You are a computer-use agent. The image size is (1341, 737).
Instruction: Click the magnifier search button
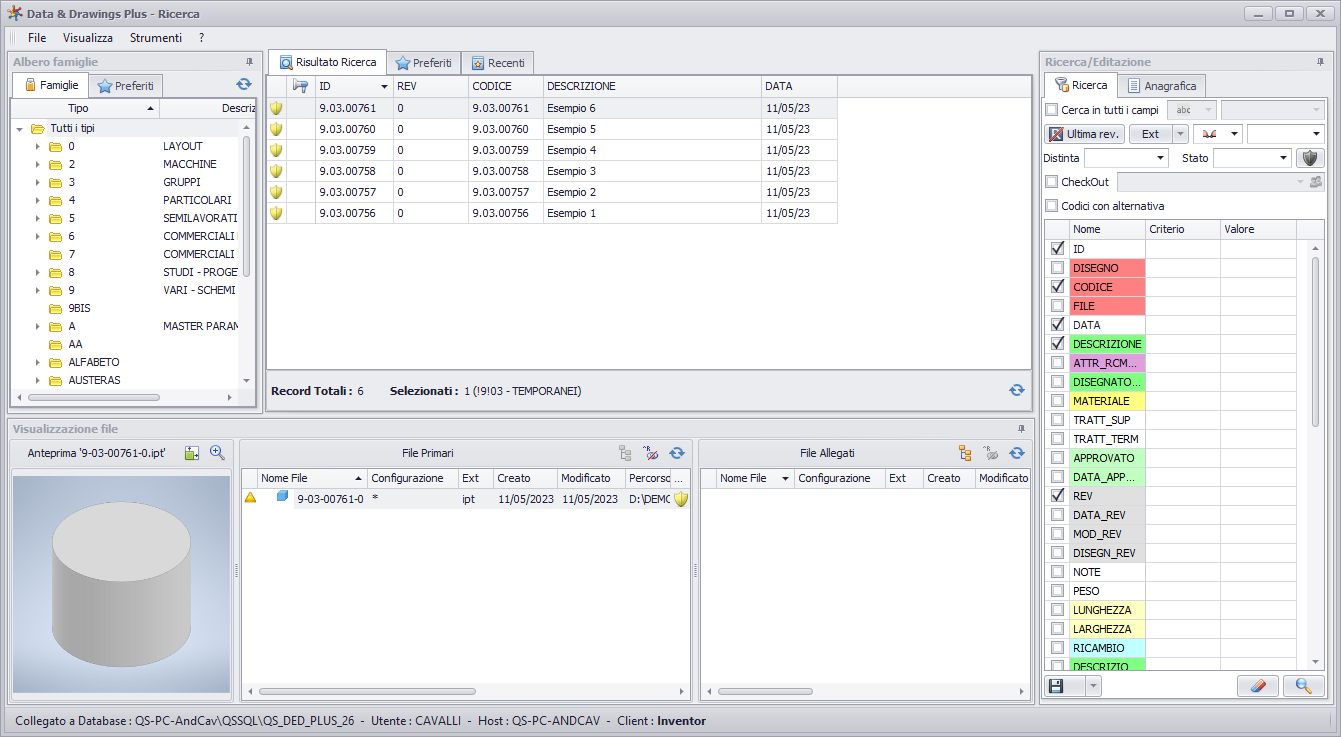[x=1304, y=686]
